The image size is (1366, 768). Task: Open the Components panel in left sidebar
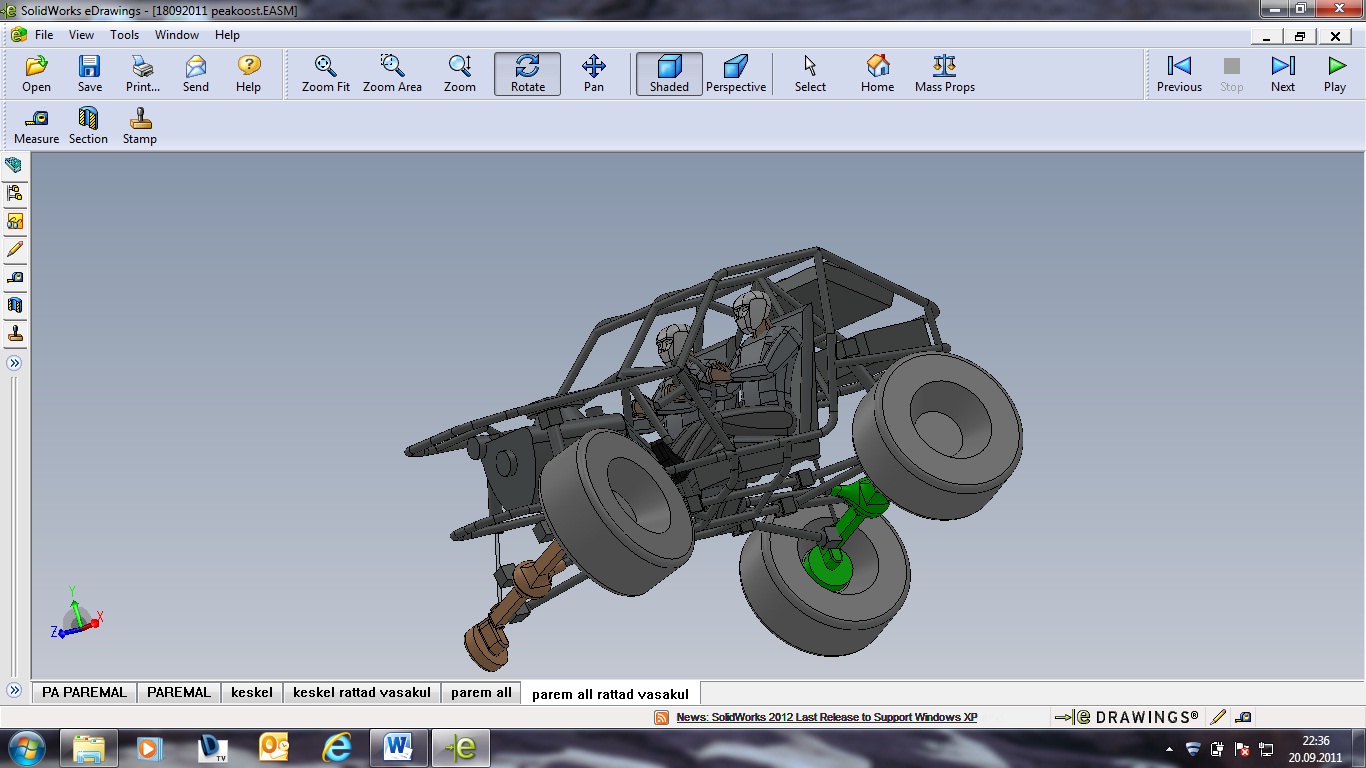coord(14,165)
